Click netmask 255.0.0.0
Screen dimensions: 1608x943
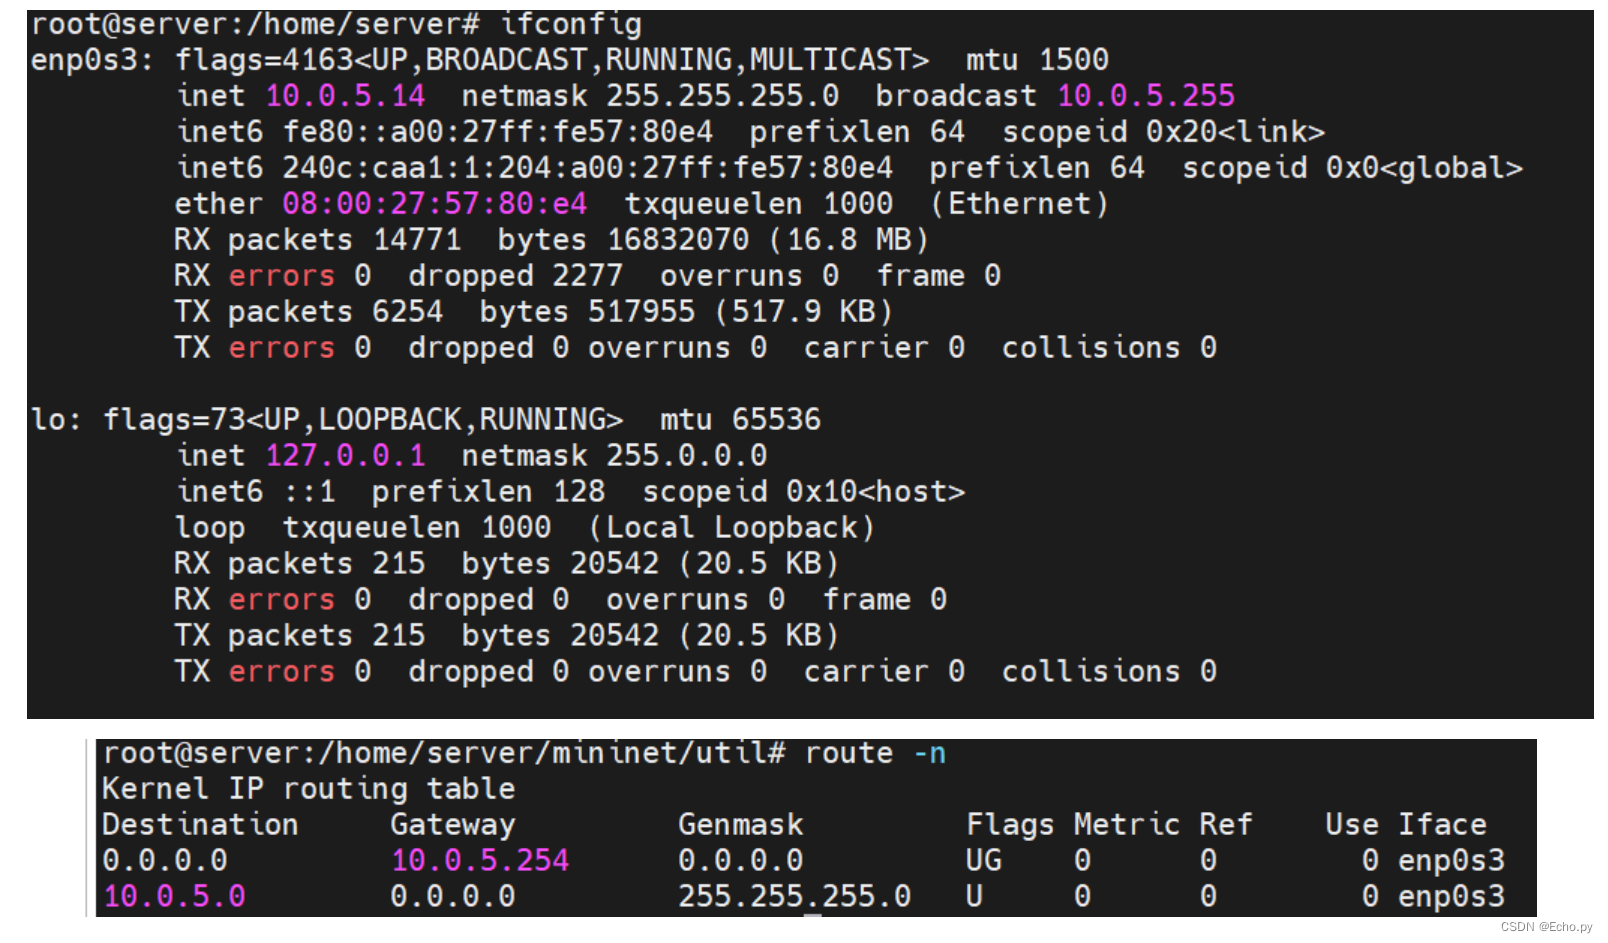coord(614,456)
